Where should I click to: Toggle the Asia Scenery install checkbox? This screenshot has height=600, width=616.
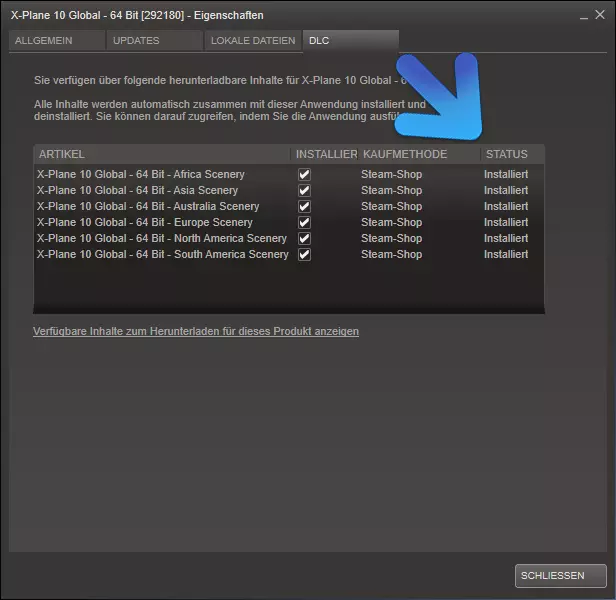[304, 191]
